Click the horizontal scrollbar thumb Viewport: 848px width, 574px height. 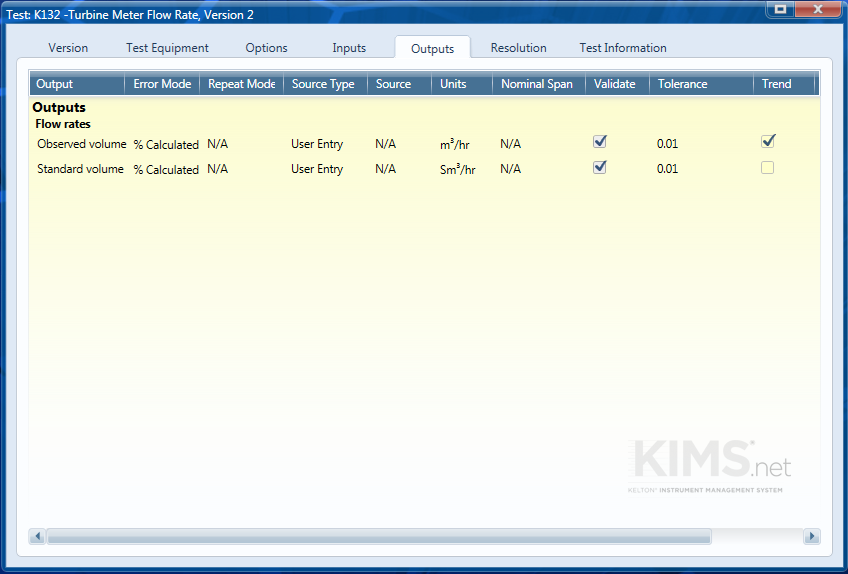point(379,536)
